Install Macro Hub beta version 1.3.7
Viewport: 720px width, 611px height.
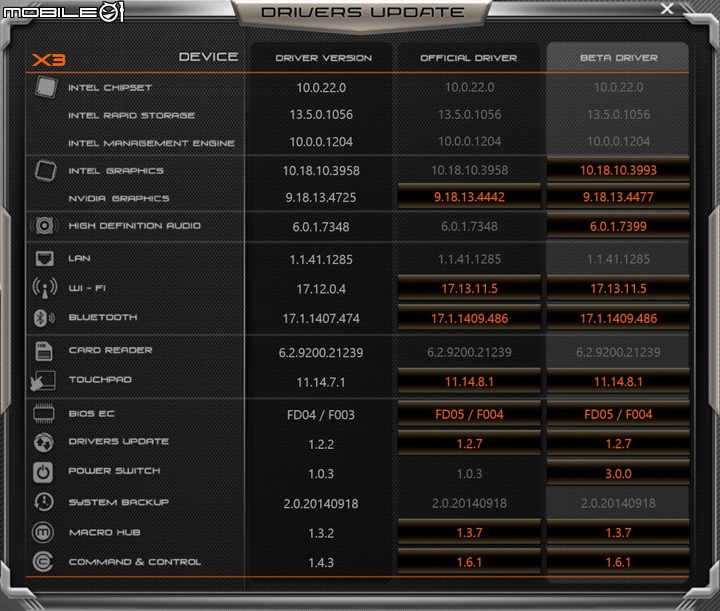[618, 533]
